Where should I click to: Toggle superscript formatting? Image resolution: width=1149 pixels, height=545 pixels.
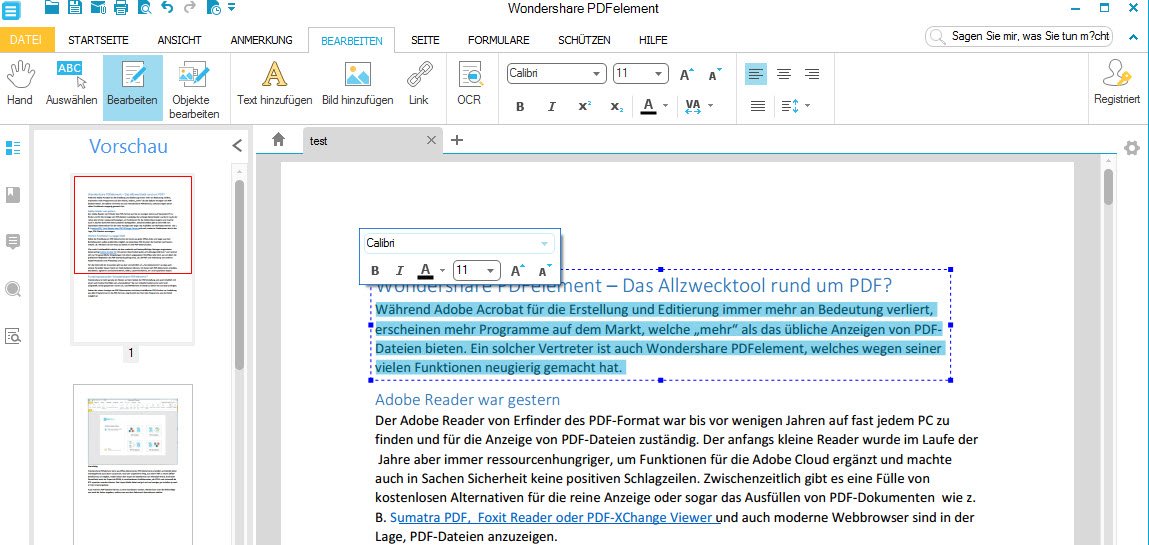584,107
